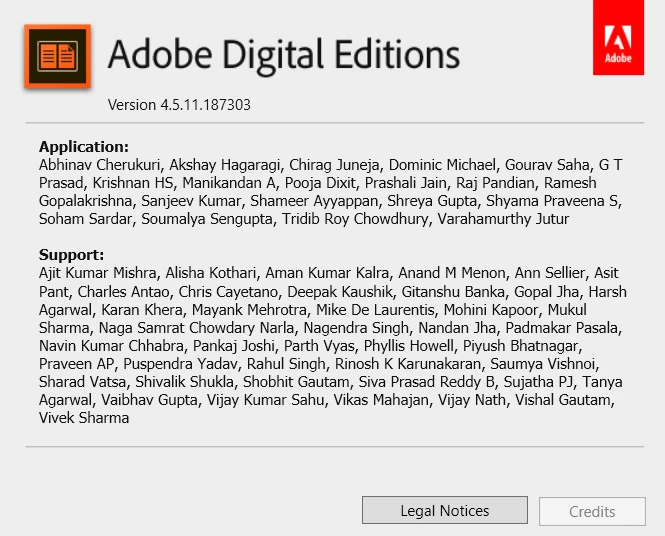Image resolution: width=665 pixels, height=536 pixels.
Task: Click the name Puspendra Yadav
Action: click(180, 364)
